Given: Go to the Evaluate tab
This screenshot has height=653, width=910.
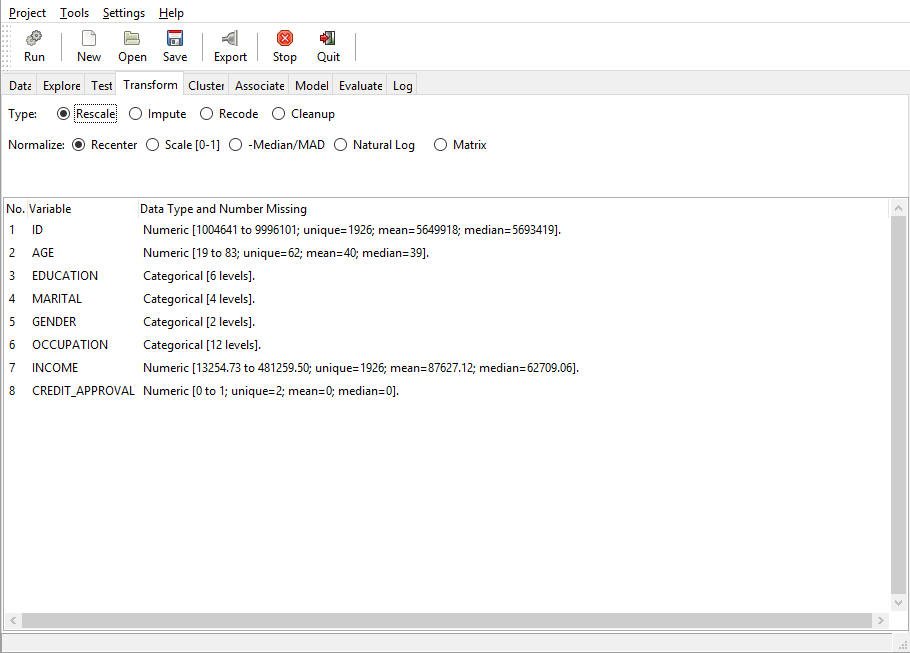Looking at the screenshot, I should point(360,86).
